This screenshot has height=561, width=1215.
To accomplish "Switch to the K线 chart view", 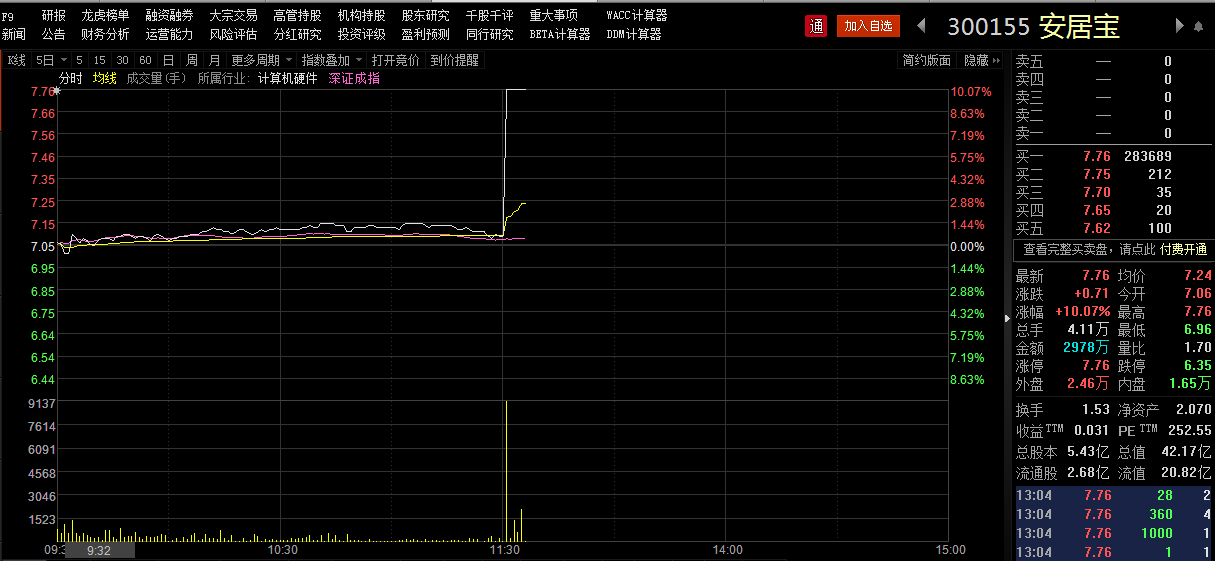I will pos(16,61).
